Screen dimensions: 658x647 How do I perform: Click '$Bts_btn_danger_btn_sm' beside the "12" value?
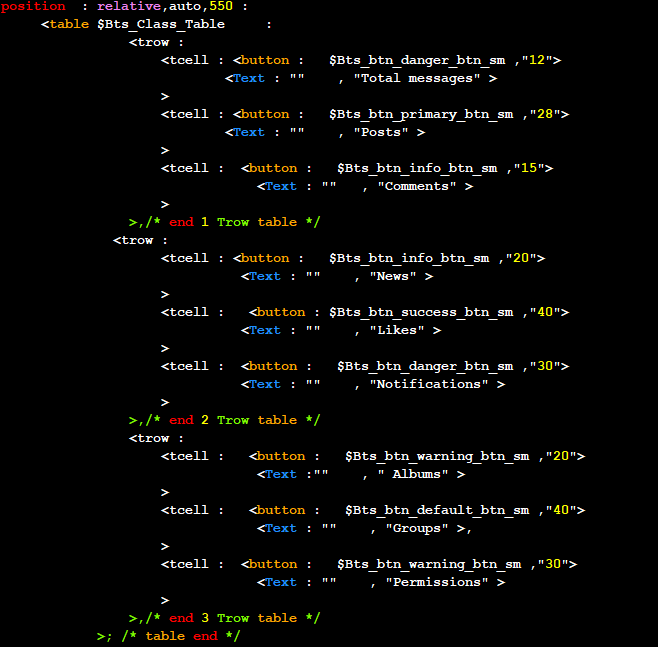pyautogui.click(x=417, y=60)
